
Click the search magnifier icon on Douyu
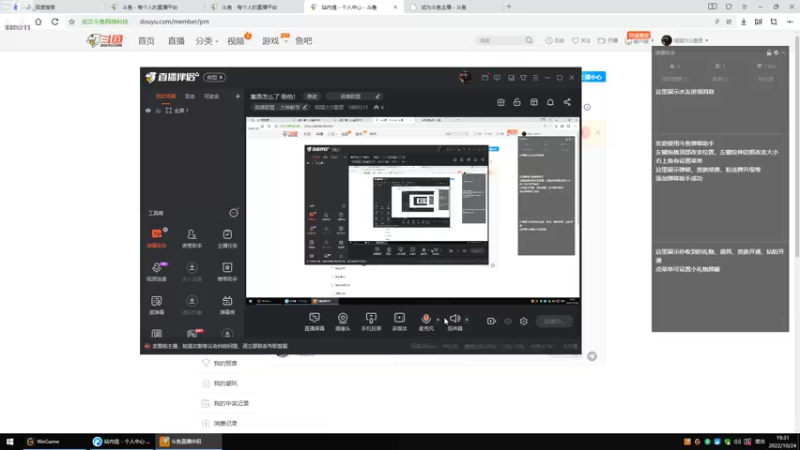[x=529, y=40]
